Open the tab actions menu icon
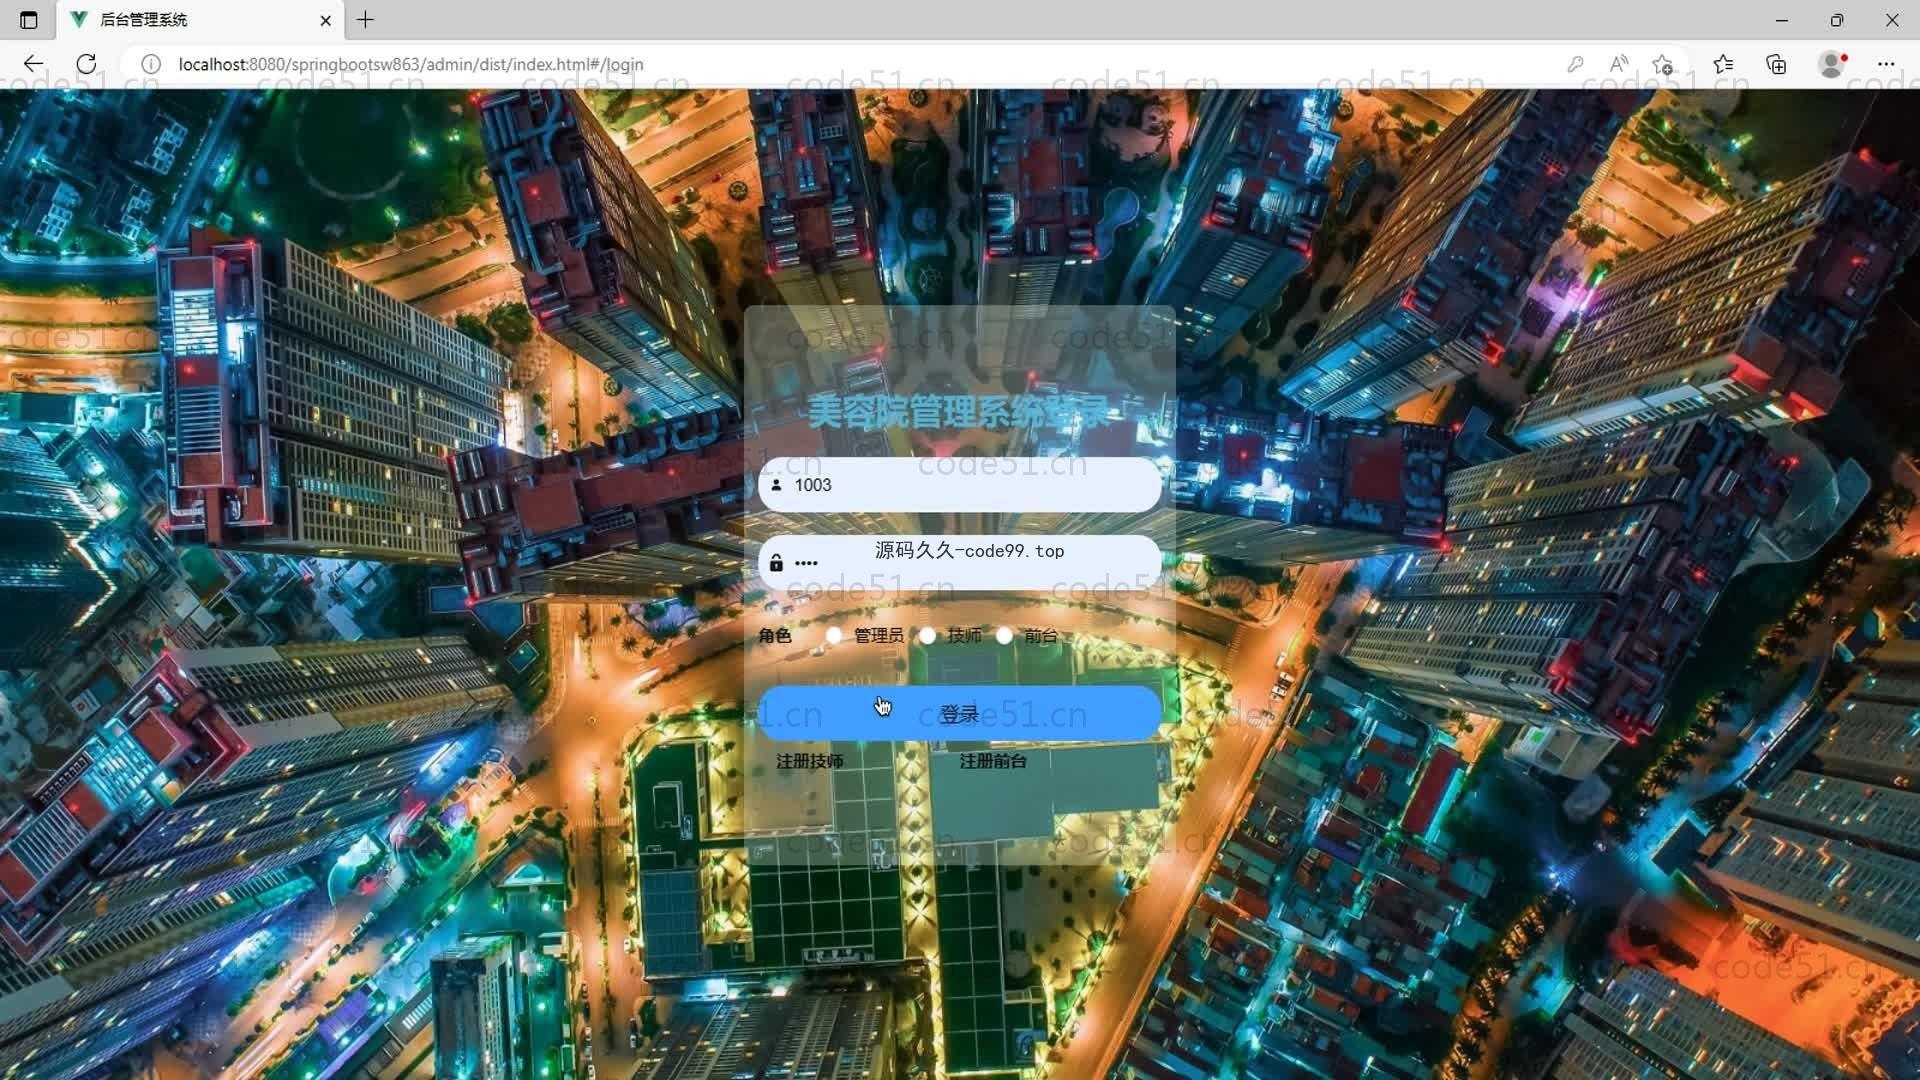Viewport: 1920px width, 1080px height. (29, 20)
